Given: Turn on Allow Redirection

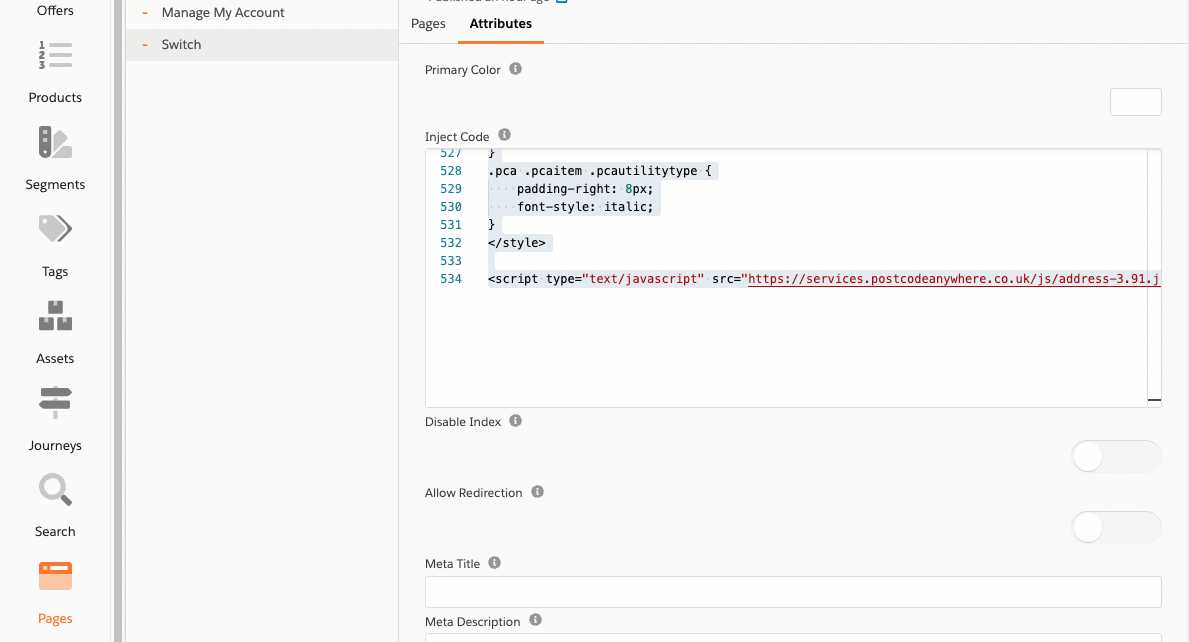Looking at the screenshot, I should point(1116,527).
